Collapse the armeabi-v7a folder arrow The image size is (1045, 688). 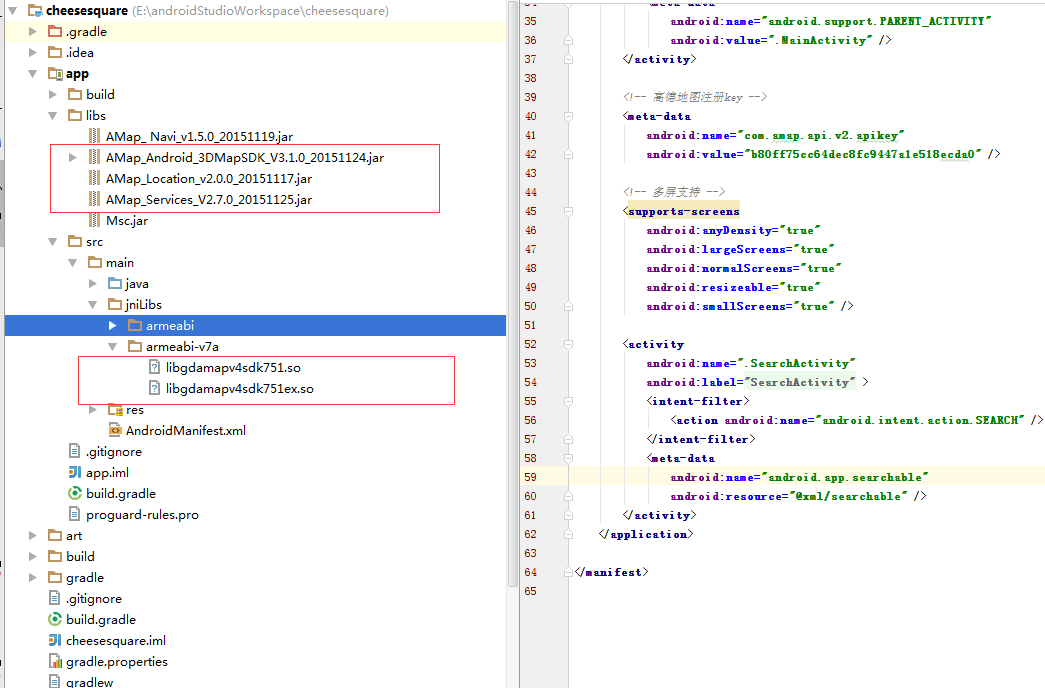point(113,347)
